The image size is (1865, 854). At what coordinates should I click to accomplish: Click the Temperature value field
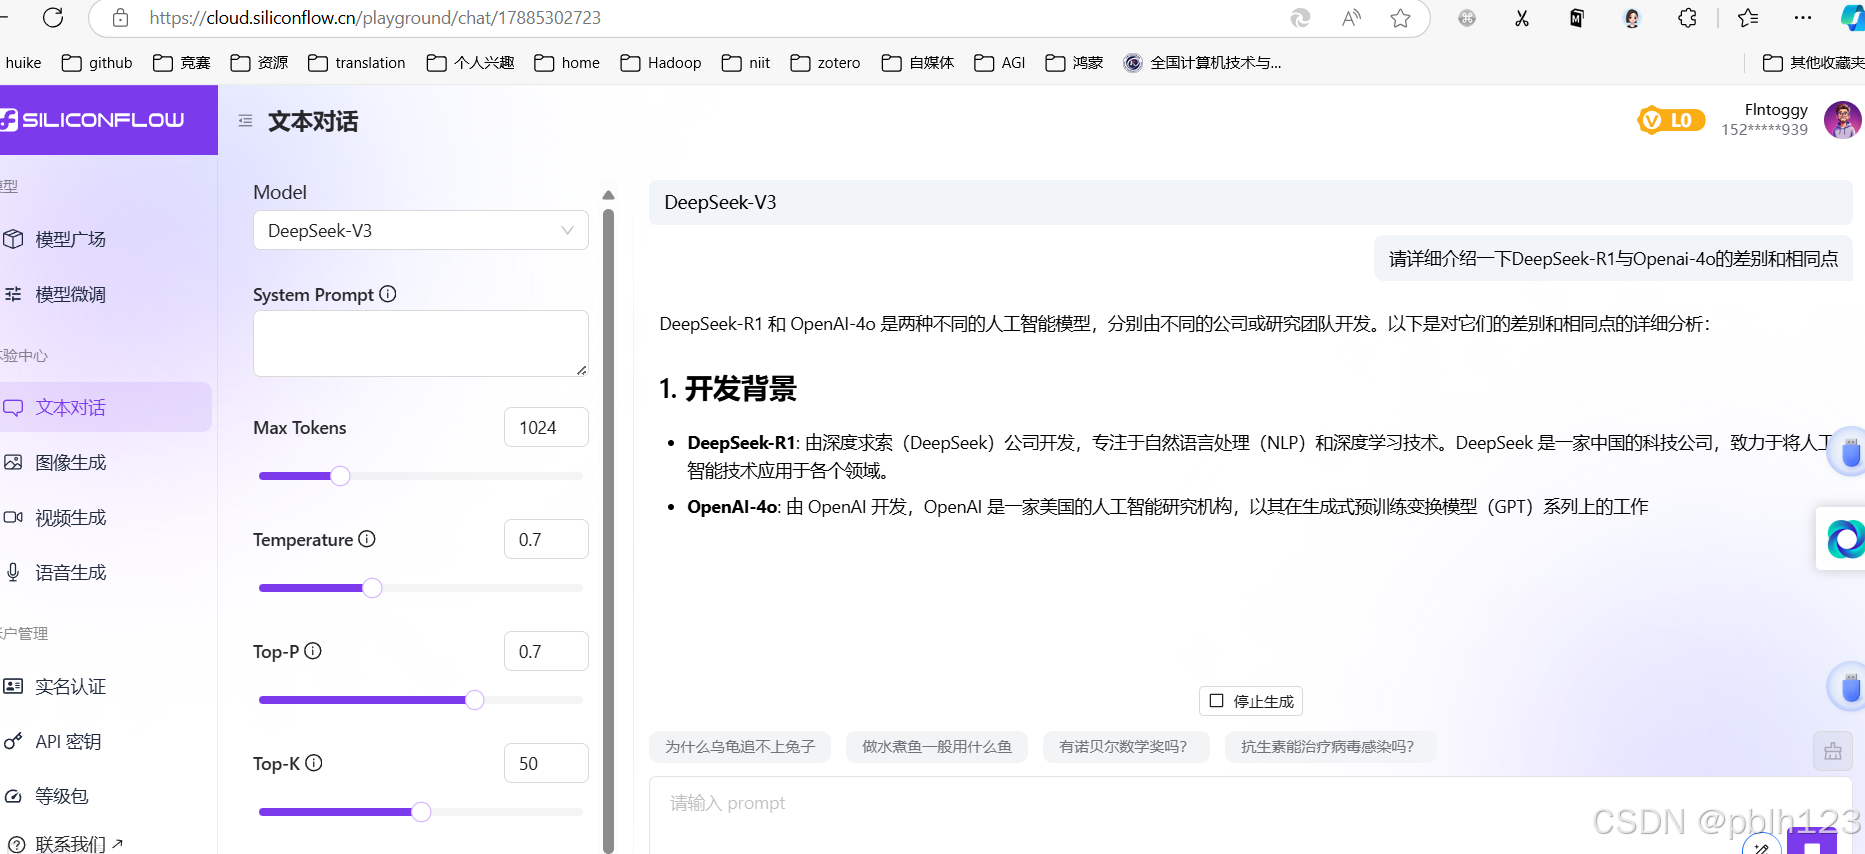pyautogui.click(x=546, y=539)
